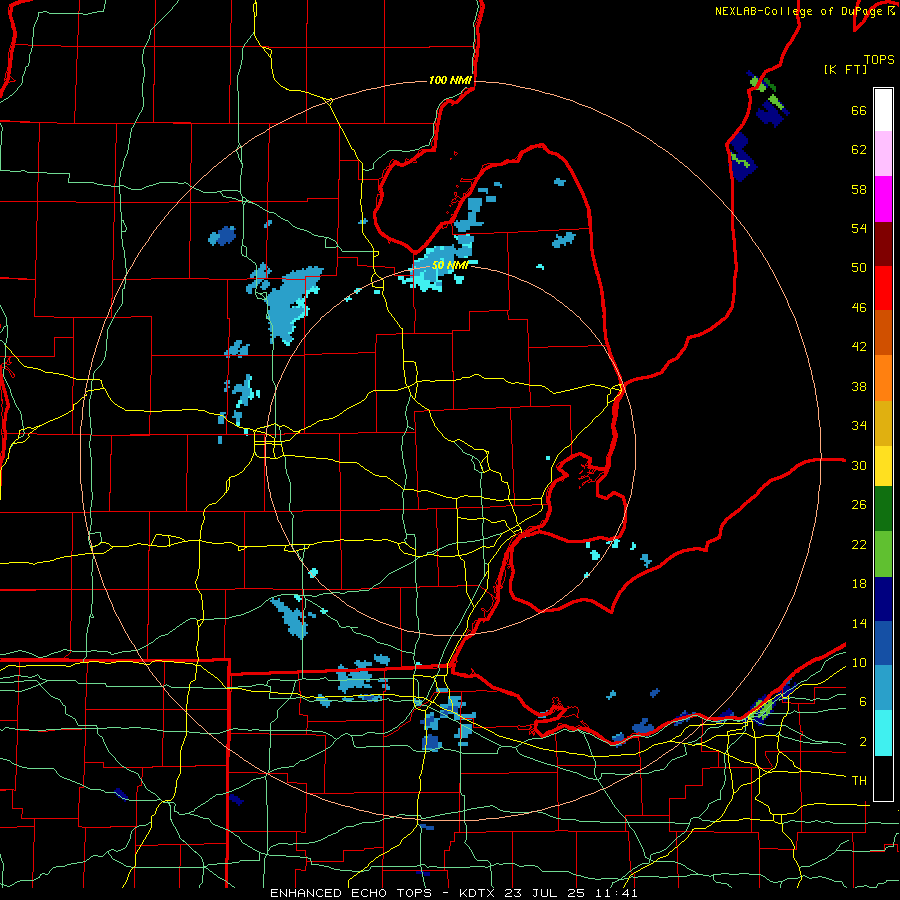This screenshot has height=900, width=900.
Task: Click the 26 legend value
Action: (859, 505)
